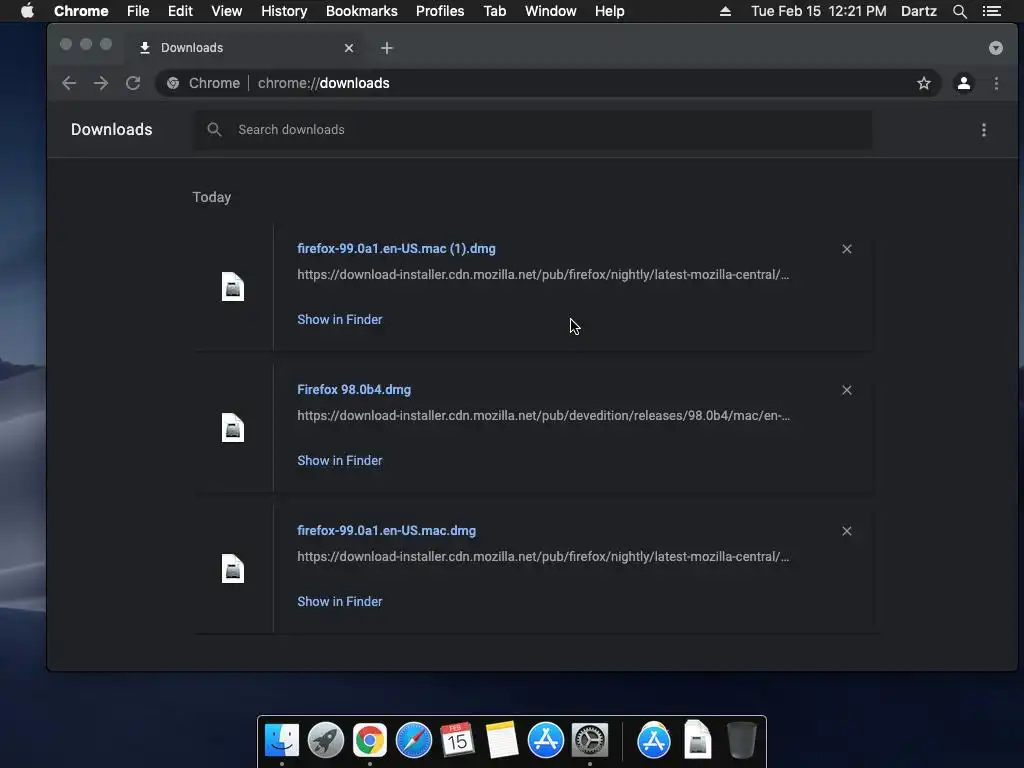Open the Bookmarks menu
The width and height of the screenshot is (1024, 768).
point(362,11)
